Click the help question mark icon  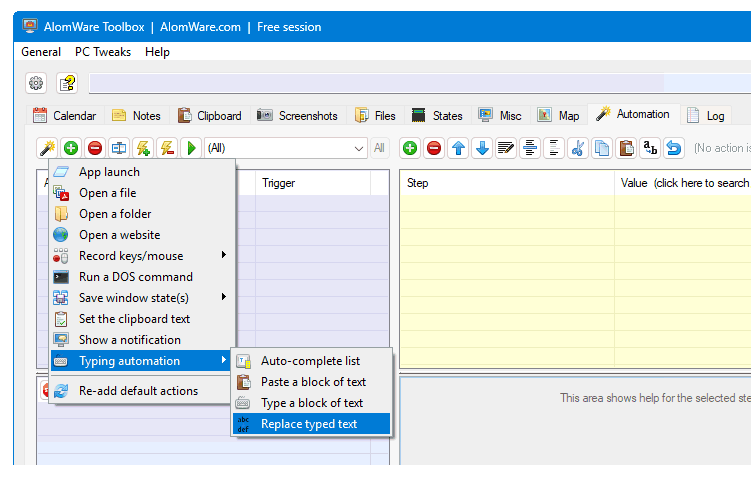tap(67, 83)
